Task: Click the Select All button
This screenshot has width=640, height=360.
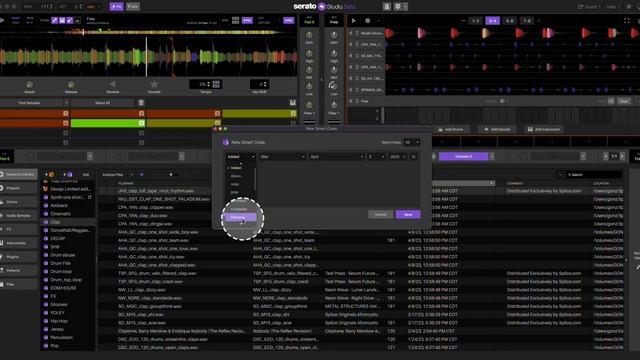Action: pyautogui.click(x=102, y=103)
